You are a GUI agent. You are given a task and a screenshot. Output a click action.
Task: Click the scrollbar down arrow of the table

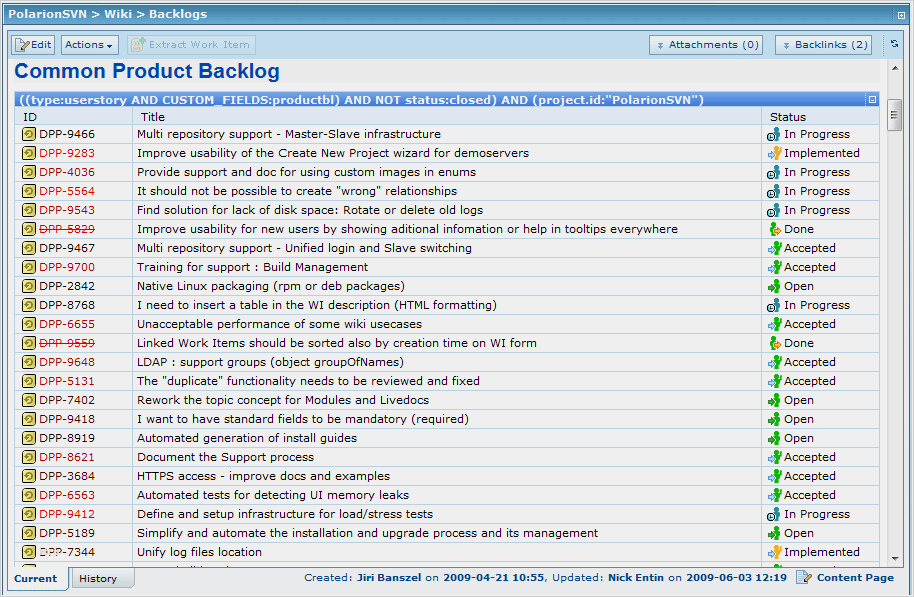894,559
